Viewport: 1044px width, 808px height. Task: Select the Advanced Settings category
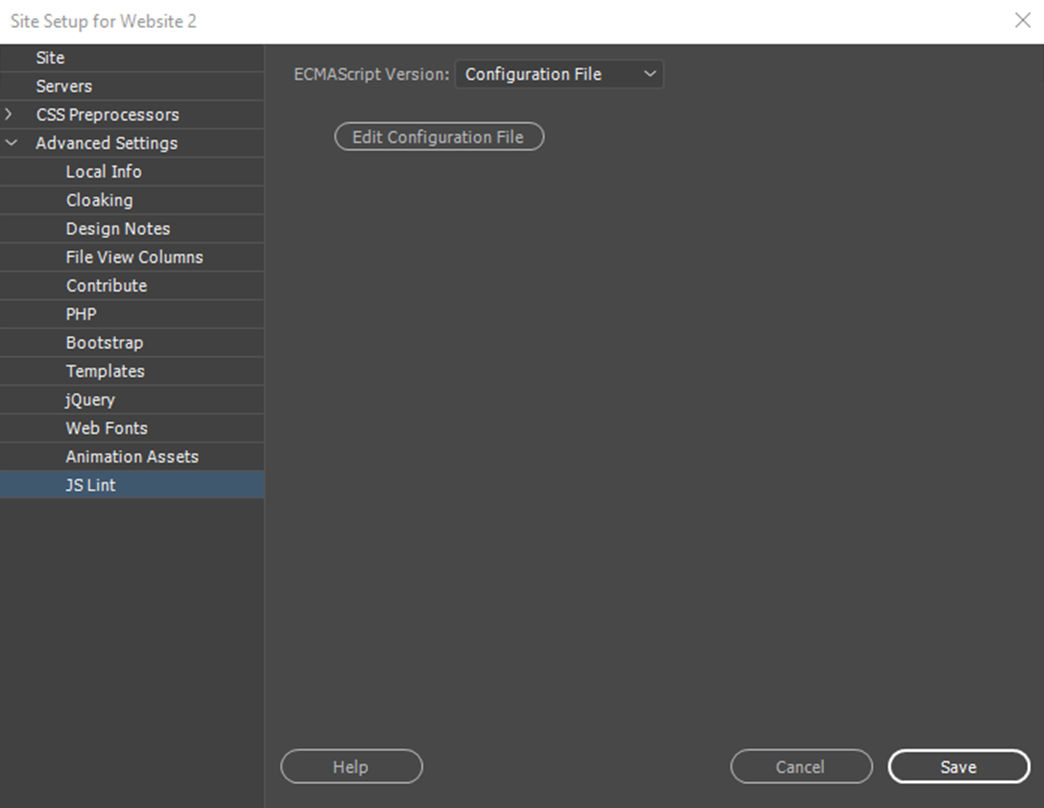132,143
